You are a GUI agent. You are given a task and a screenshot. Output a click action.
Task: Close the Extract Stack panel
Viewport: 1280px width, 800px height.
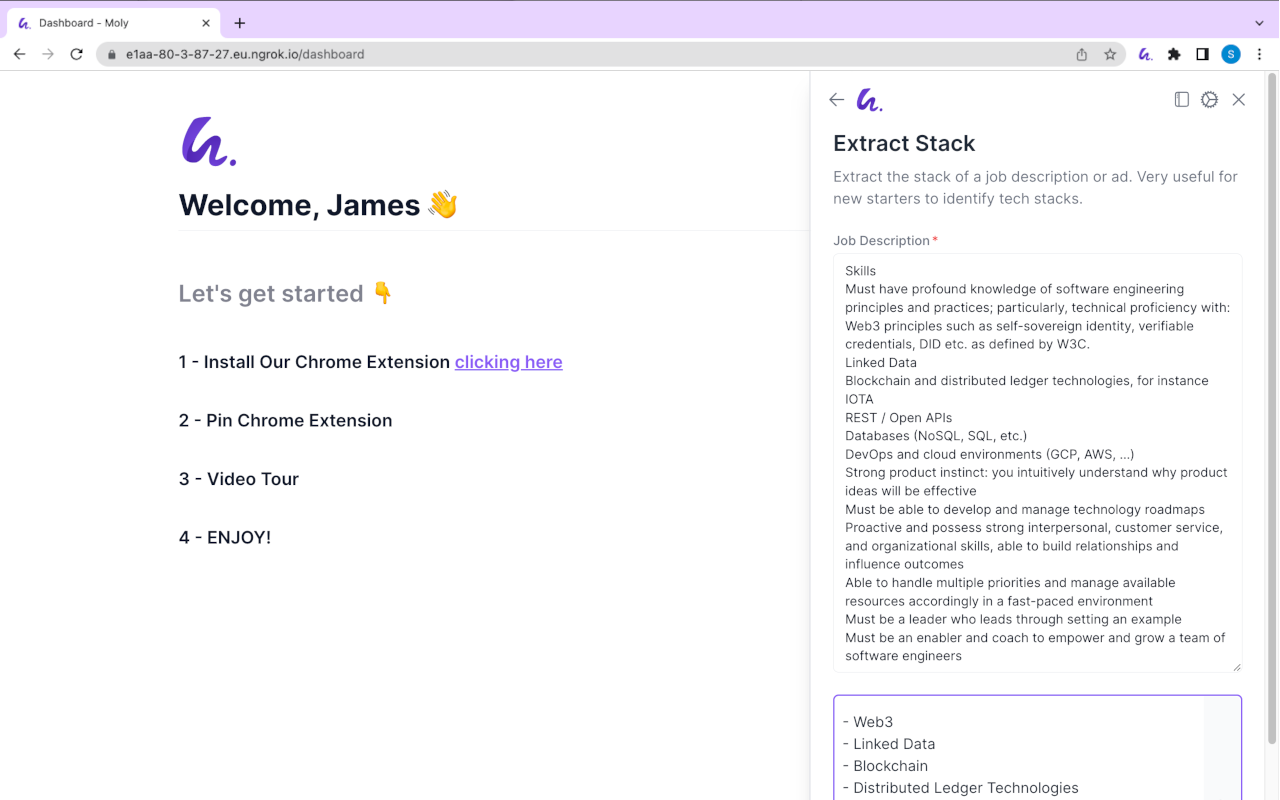1239,100
